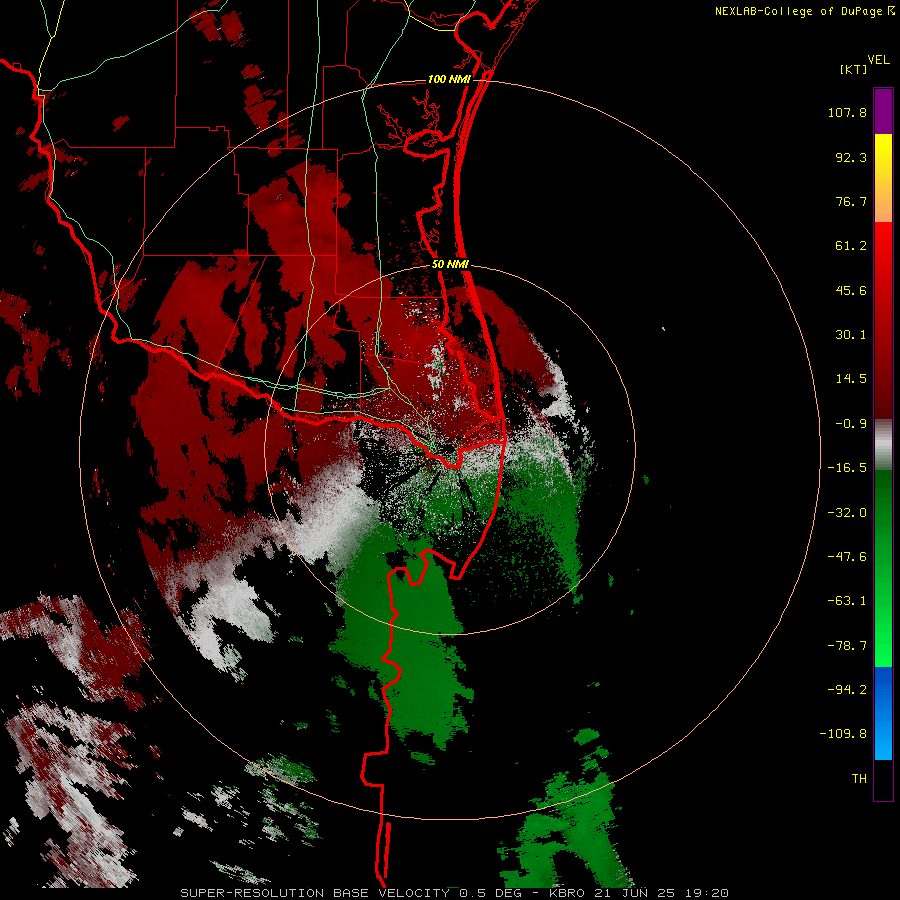Click the 14.5 velocity scale value
Image resolution: width=900 pixels, height=900 pixels.
pos(851,379)
